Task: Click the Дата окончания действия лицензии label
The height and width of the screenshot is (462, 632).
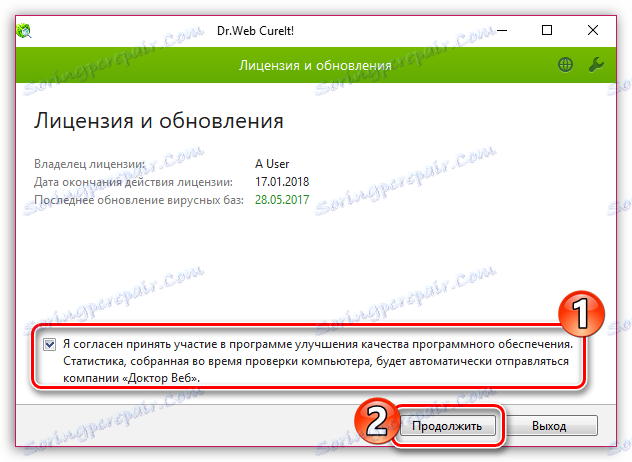Action: pyautogui.click(x=133, y=182)
